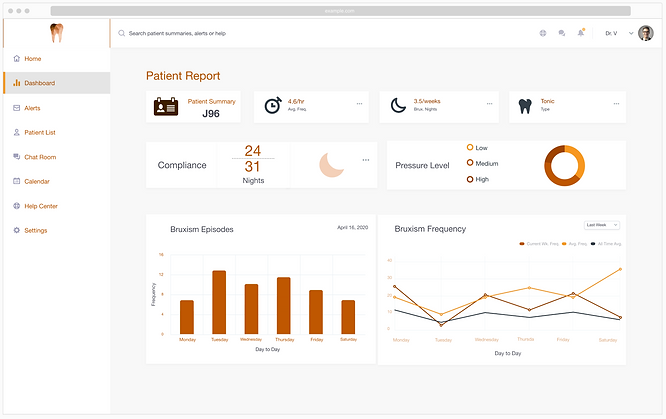
Task: Click the Compliance 24 nights value
Action: click(x=253, y=150)
